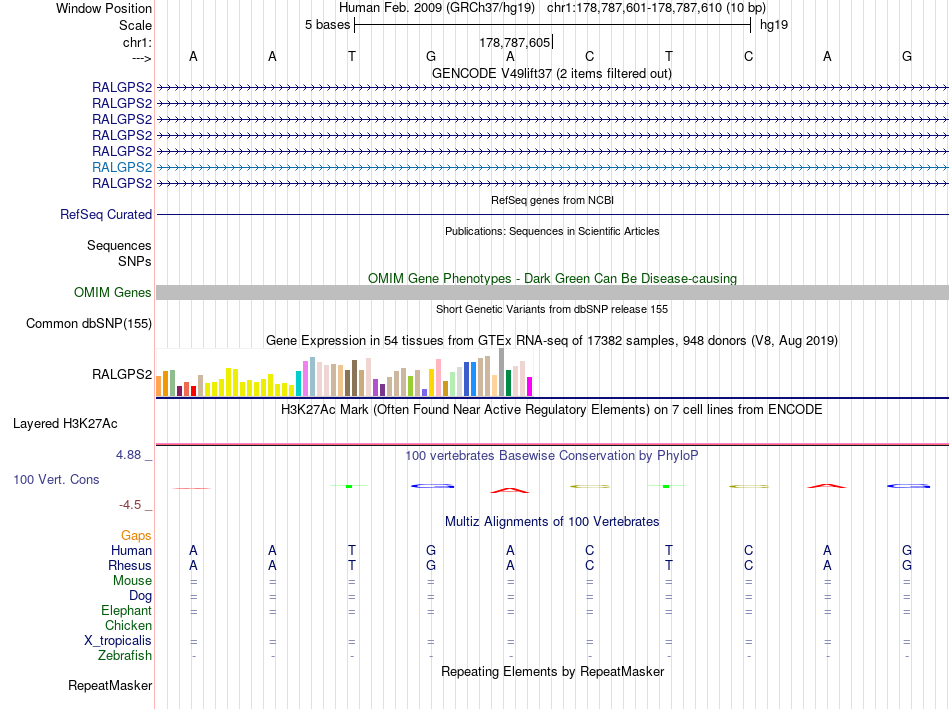Viewport: 950px width, 709px height.
Task: Open 'Repeating Elements by RepeatMasker' track title
Action: tap(552, 671)
